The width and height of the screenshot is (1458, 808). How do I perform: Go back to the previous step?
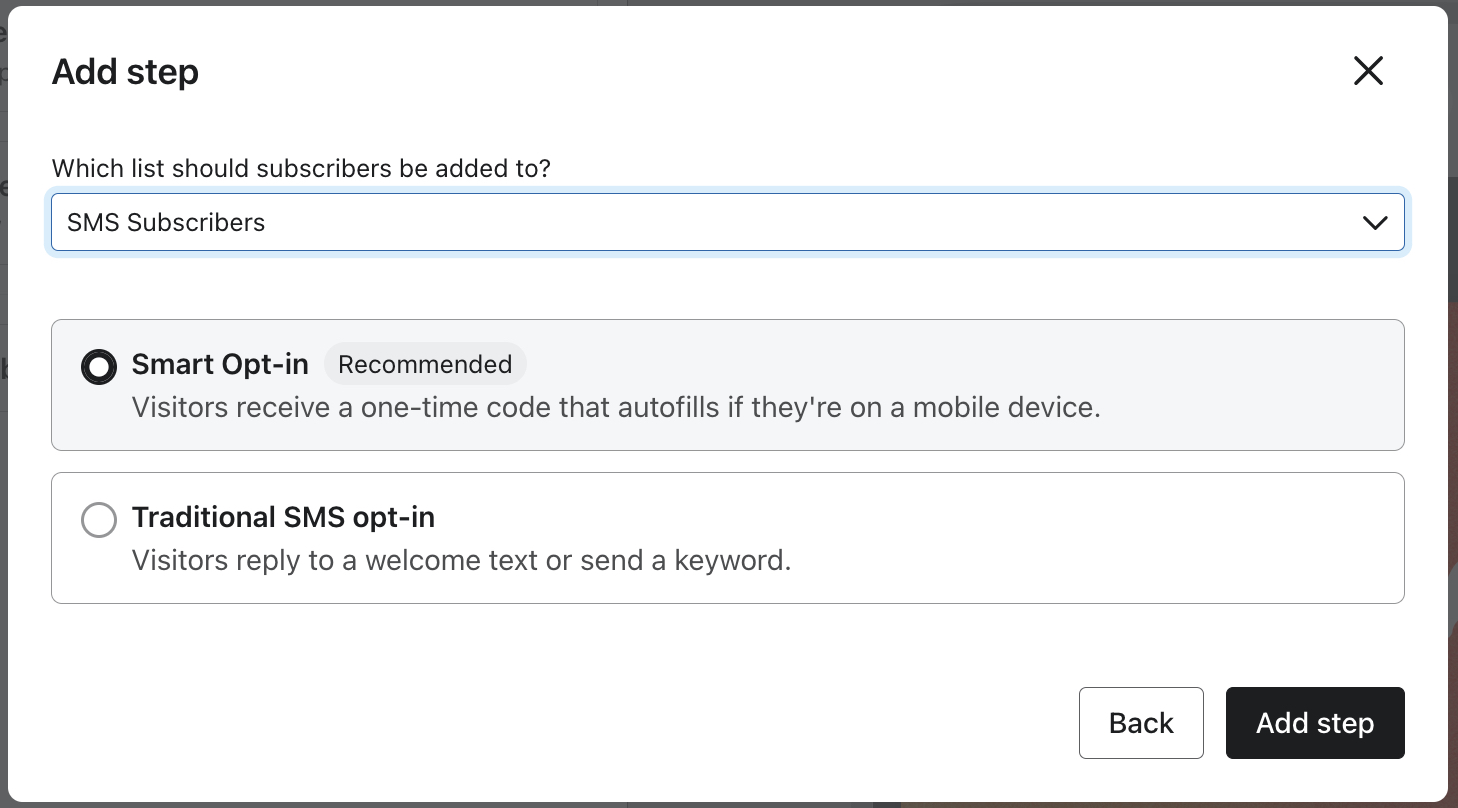(1141, 723)
